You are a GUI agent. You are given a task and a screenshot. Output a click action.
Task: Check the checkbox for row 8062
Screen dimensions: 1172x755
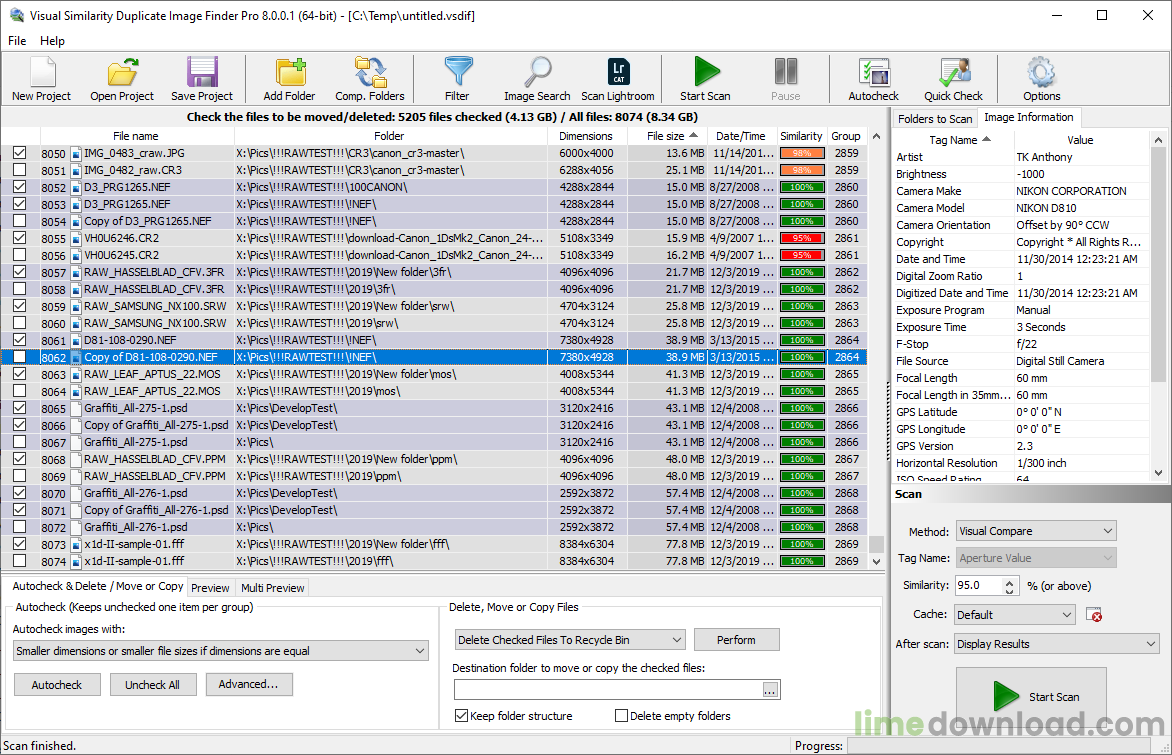tap(19, 357)
